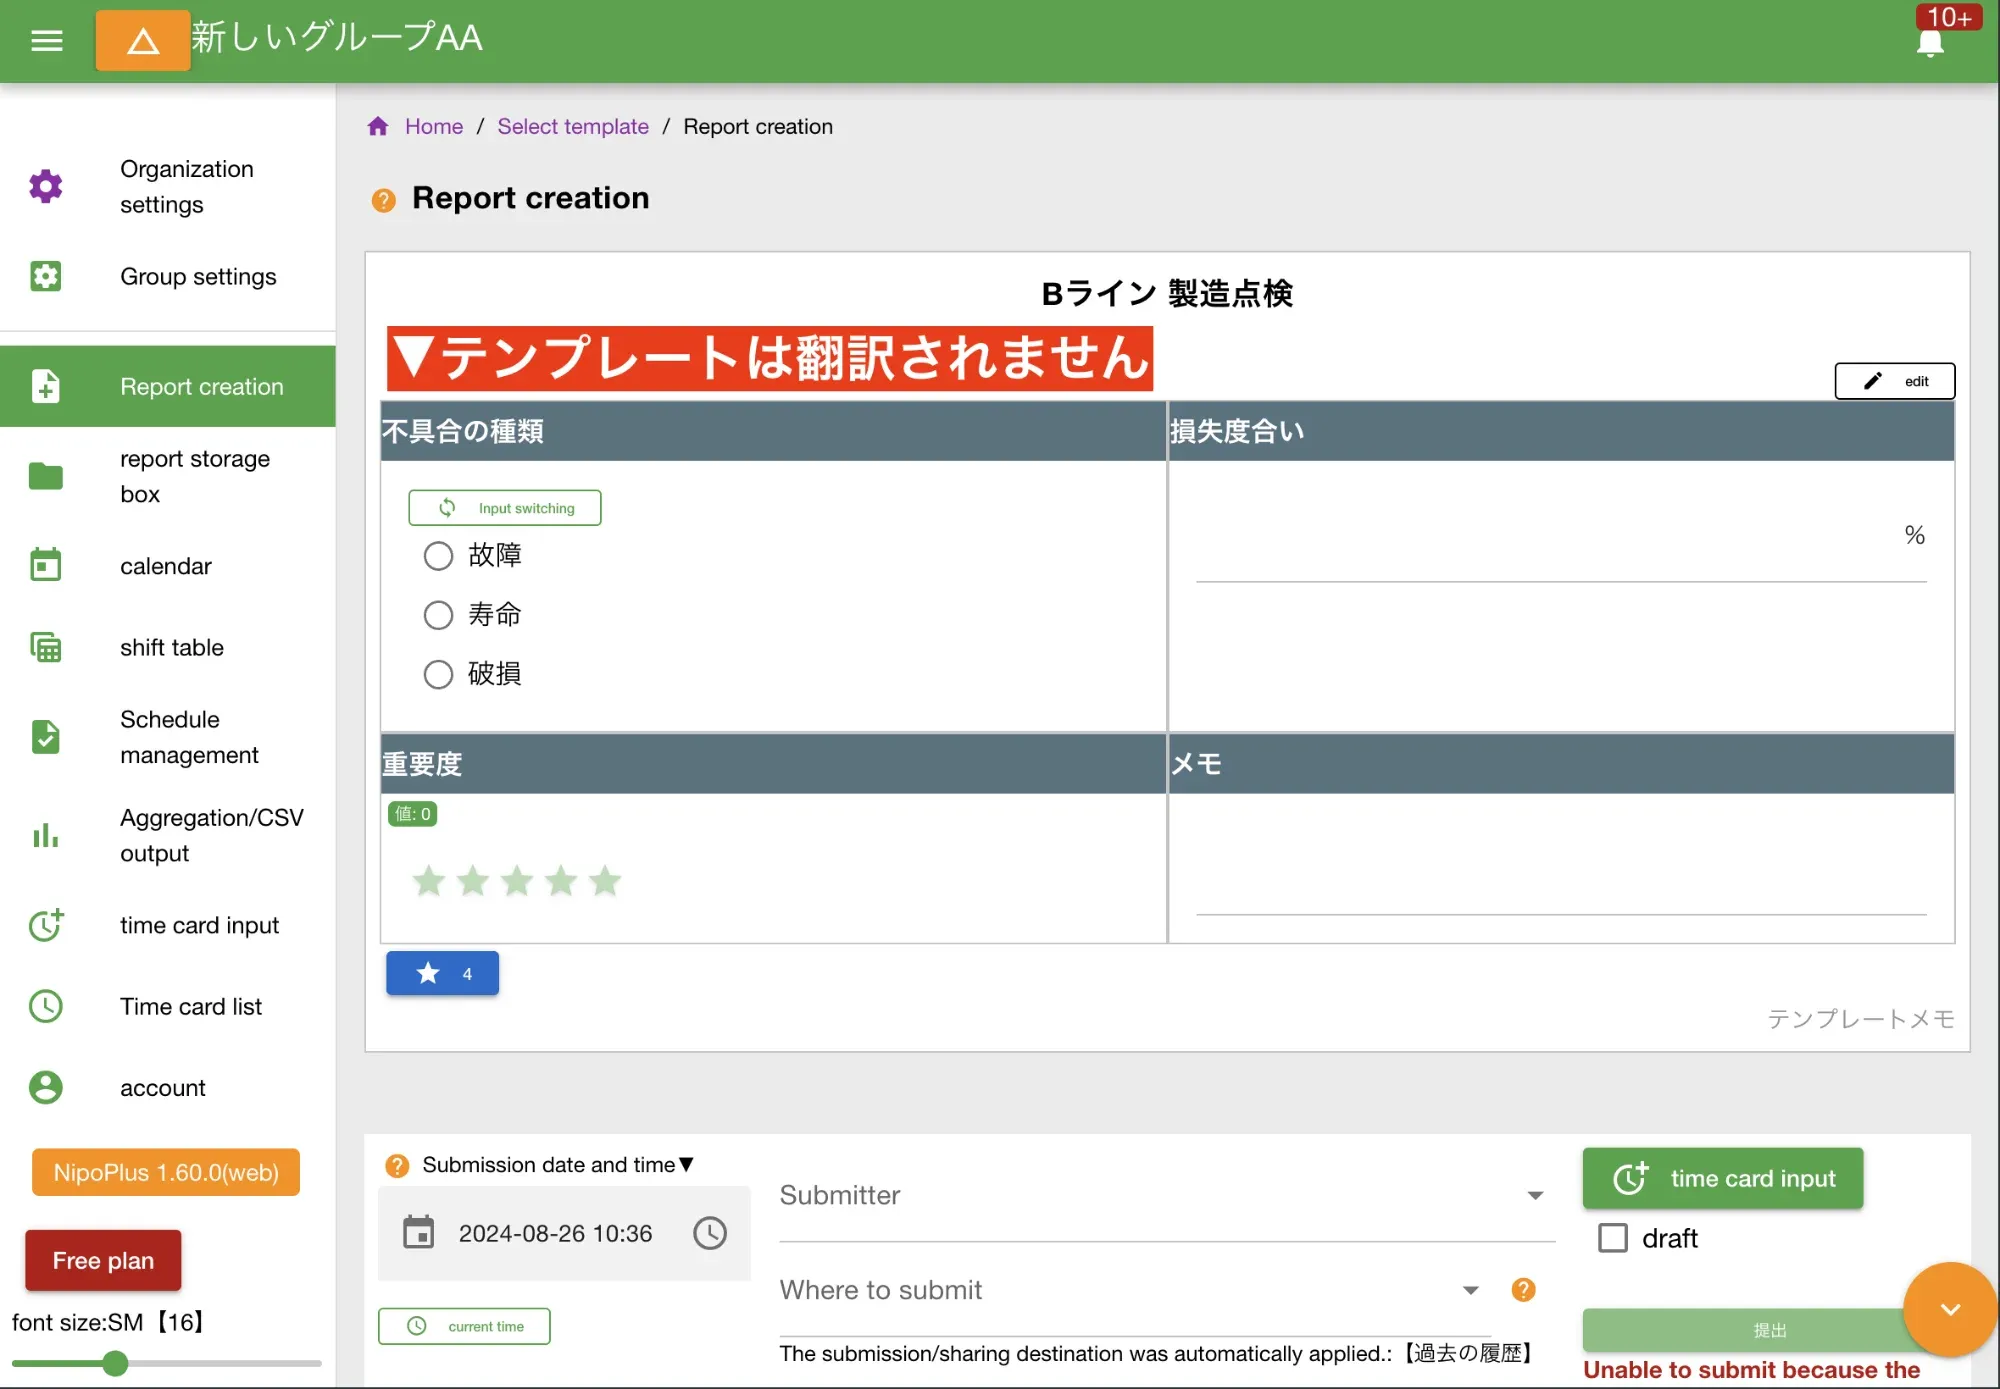Open the report storage box folder icon
The image size is (2000, 1389).
[x=46, y=476]
